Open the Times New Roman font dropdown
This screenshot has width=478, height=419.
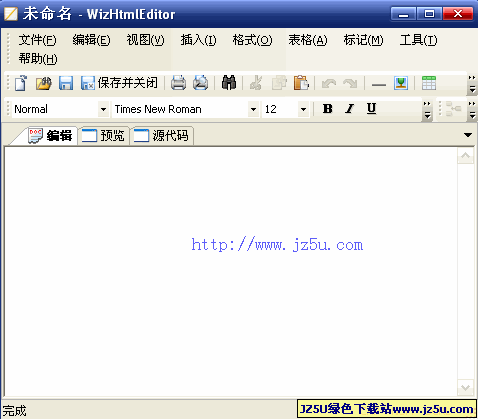tap(253, 109)
